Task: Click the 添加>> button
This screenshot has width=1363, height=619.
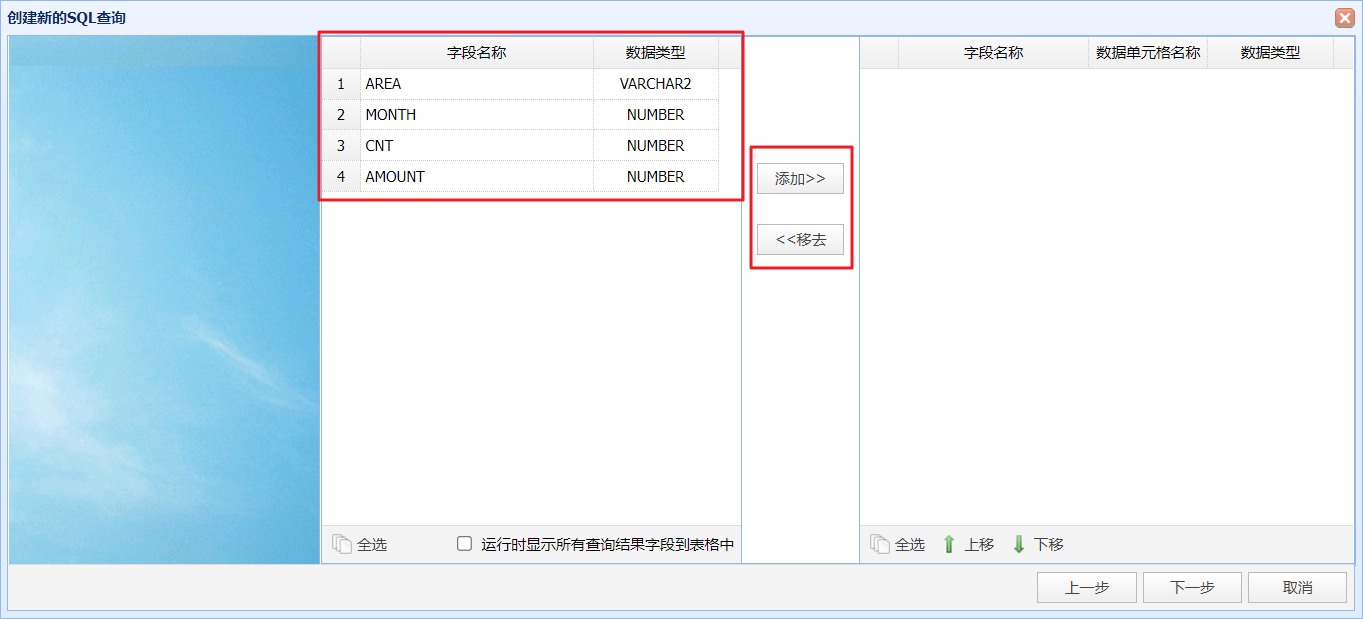Action: [x=800, y=179]
